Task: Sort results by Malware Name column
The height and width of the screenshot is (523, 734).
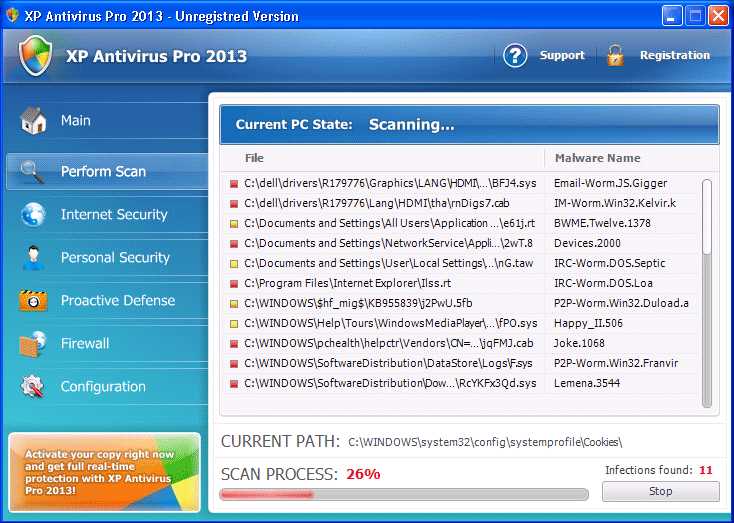Action: pyautogui.click(x=597, y=158)
